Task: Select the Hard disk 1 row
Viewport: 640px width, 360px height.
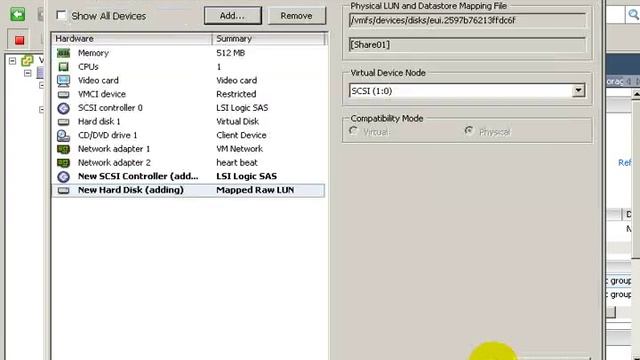Action: tap(189, 122)
